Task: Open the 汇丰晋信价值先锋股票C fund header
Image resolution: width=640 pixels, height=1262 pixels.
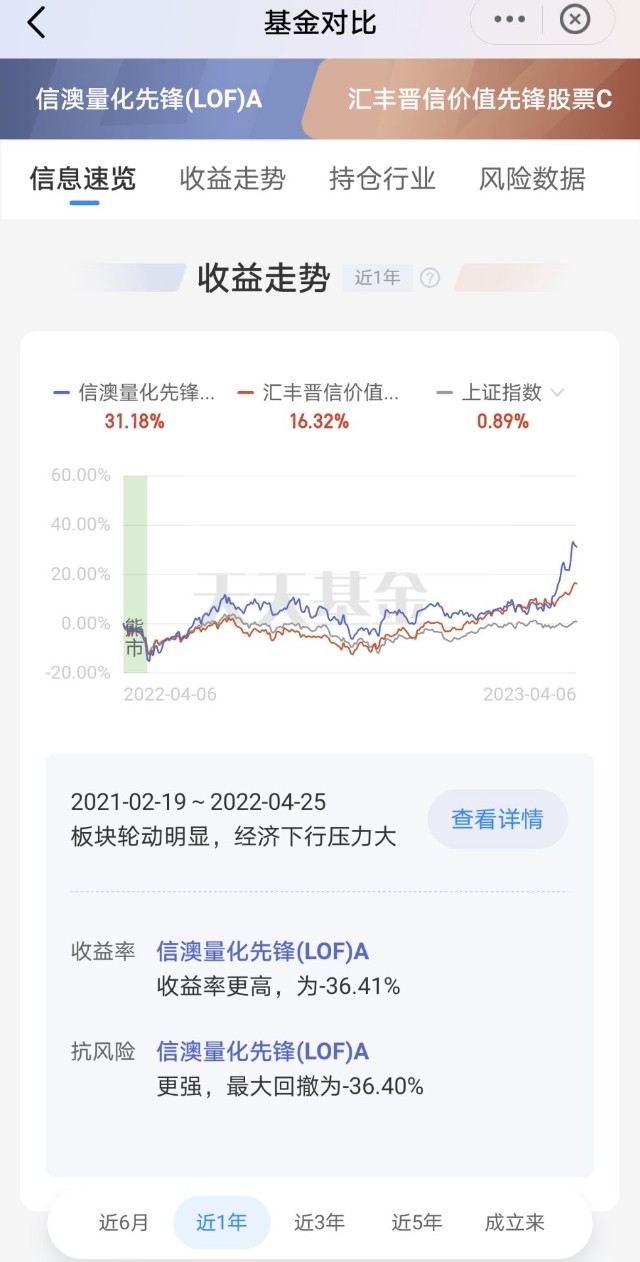Action: tap(480, 99)
